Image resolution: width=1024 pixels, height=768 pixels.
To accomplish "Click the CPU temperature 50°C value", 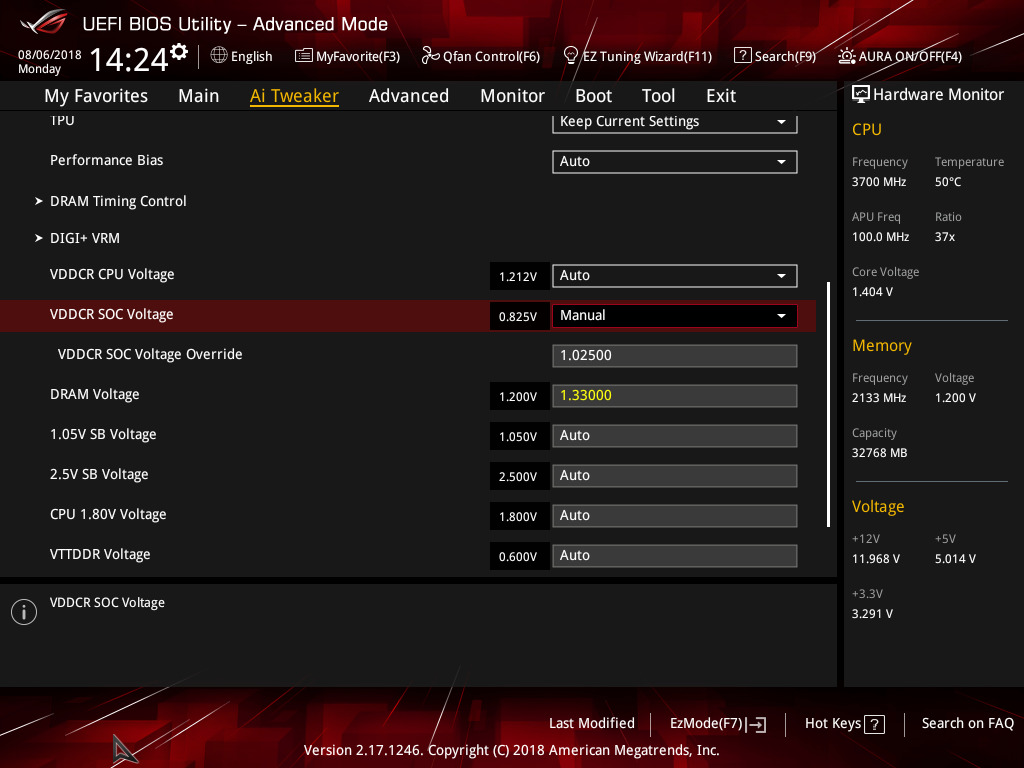I will [948, 182].
